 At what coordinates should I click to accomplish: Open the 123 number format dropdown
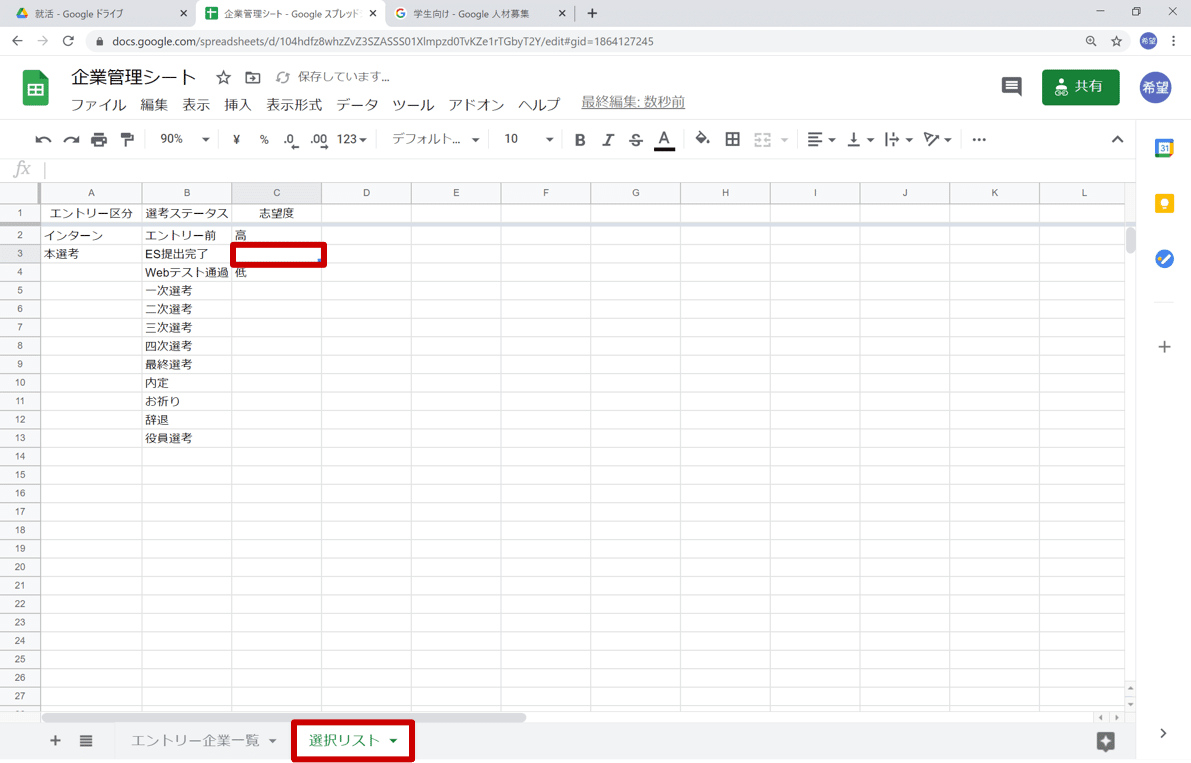(352, 140)
